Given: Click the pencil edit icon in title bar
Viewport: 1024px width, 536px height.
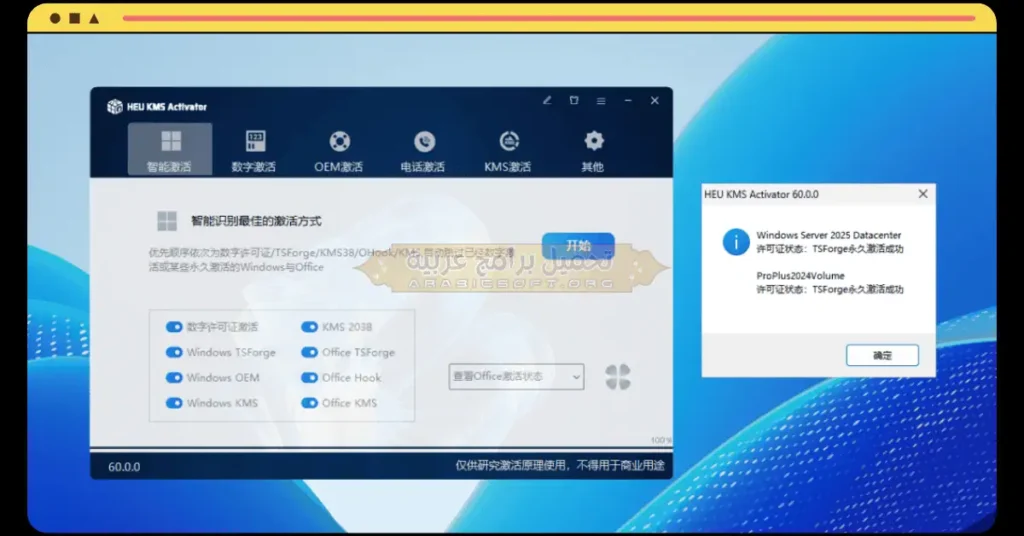Looking at the screenshot, I should coord(547,101).
